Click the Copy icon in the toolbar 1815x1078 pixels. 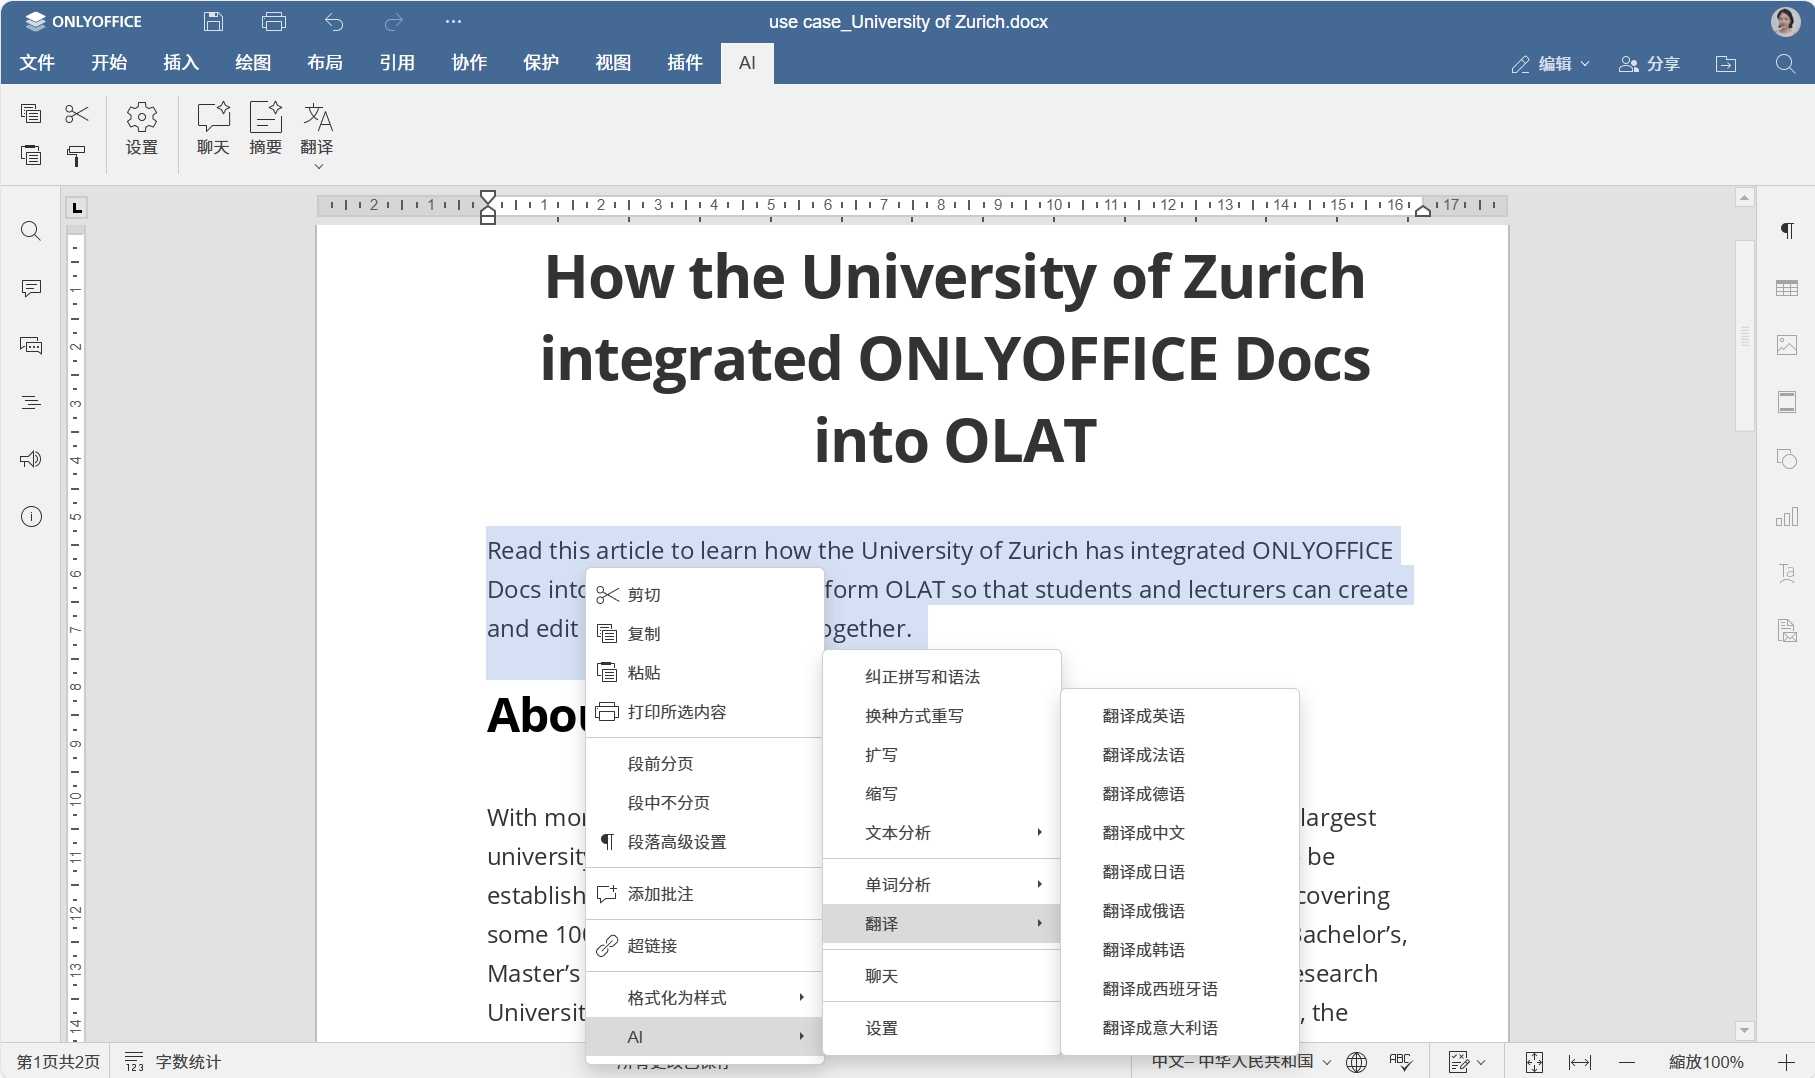pyautogui.click(x=31, y=113)
